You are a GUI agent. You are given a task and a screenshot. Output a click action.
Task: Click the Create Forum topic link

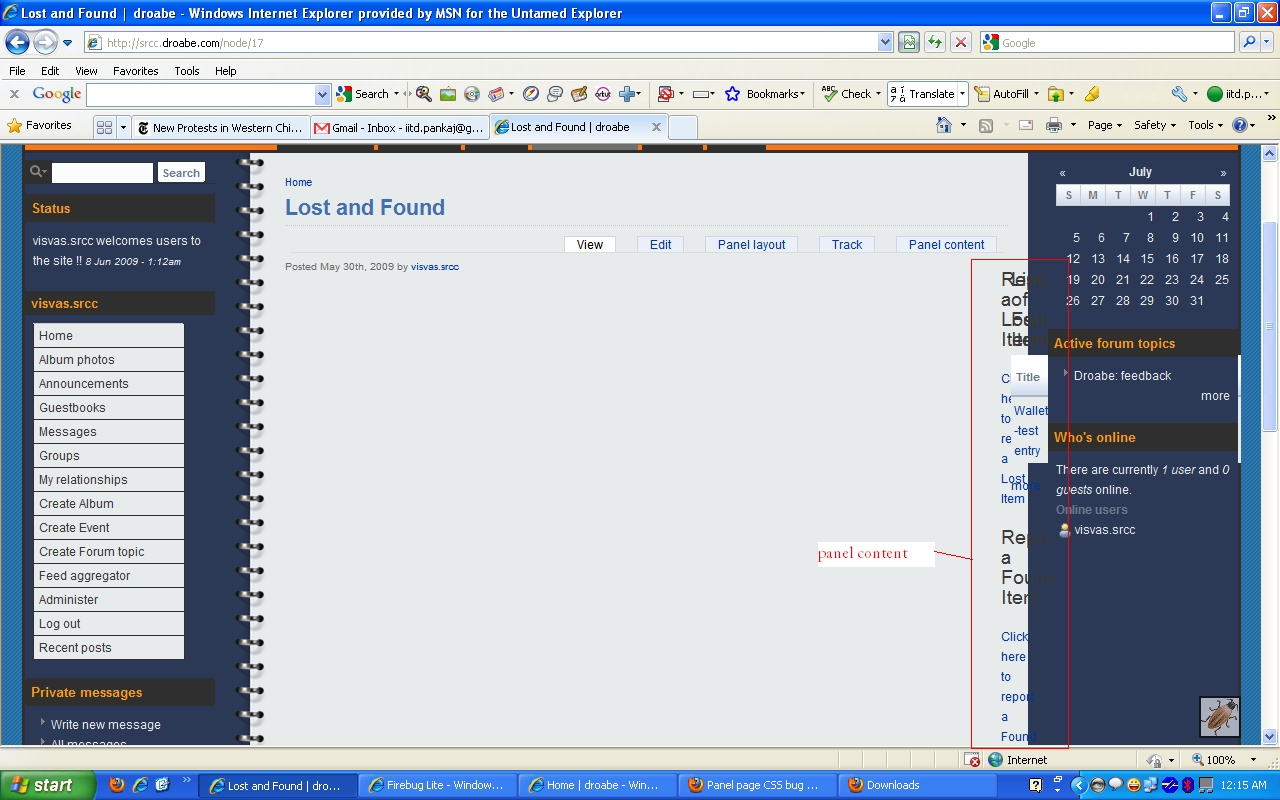(x=92, y=551)
